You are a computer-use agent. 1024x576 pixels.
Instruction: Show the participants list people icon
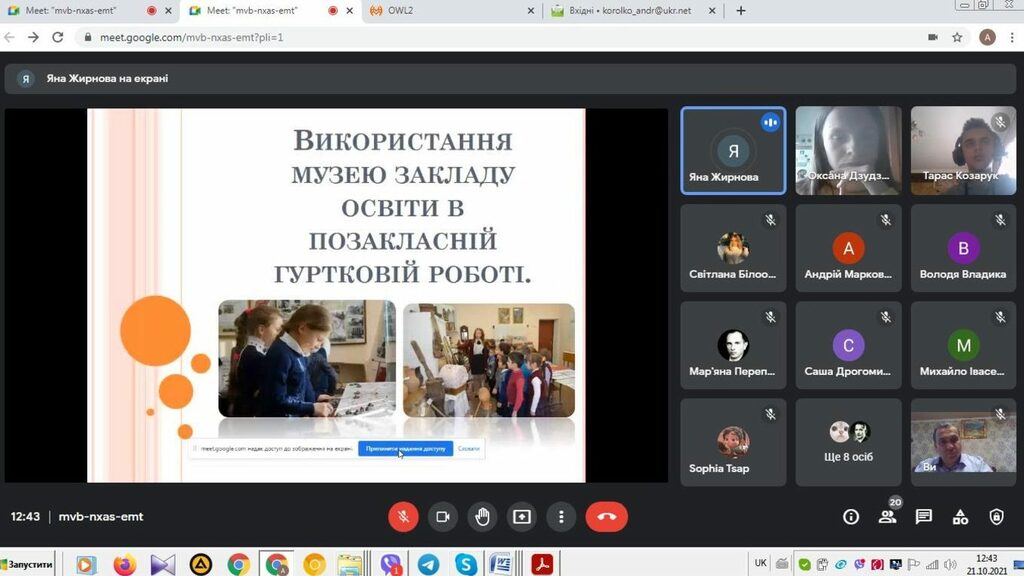pos(887,517)
